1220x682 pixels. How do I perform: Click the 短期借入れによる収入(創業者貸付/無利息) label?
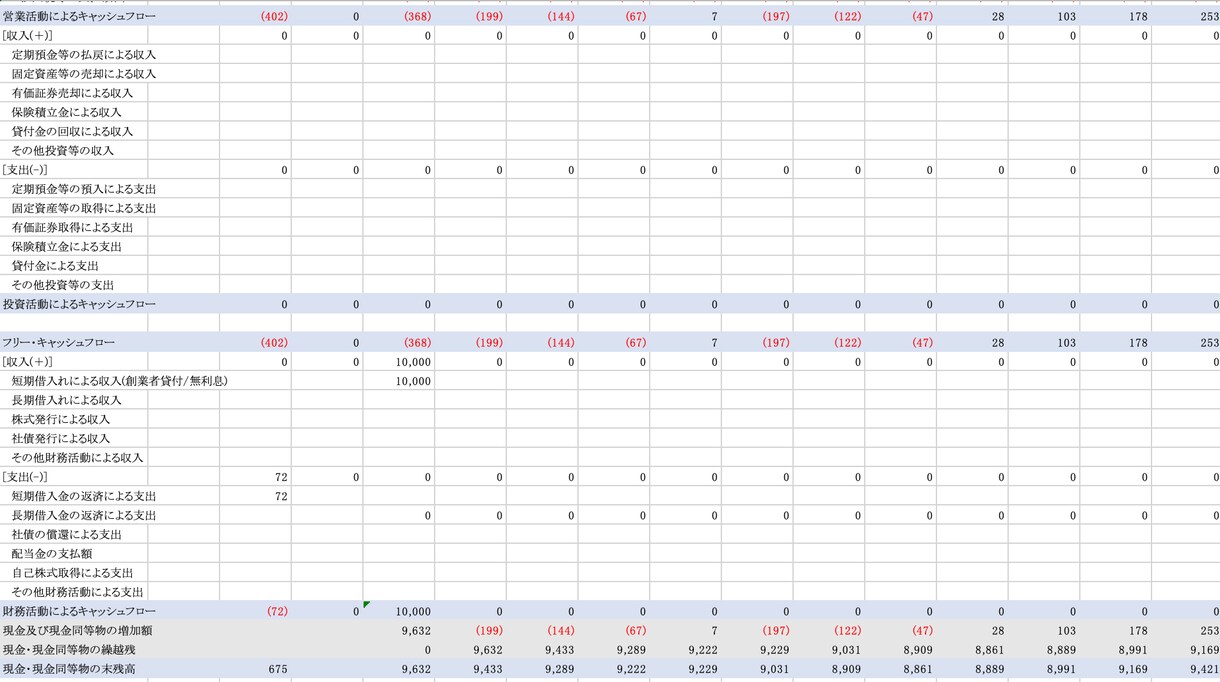coord(120,381)
